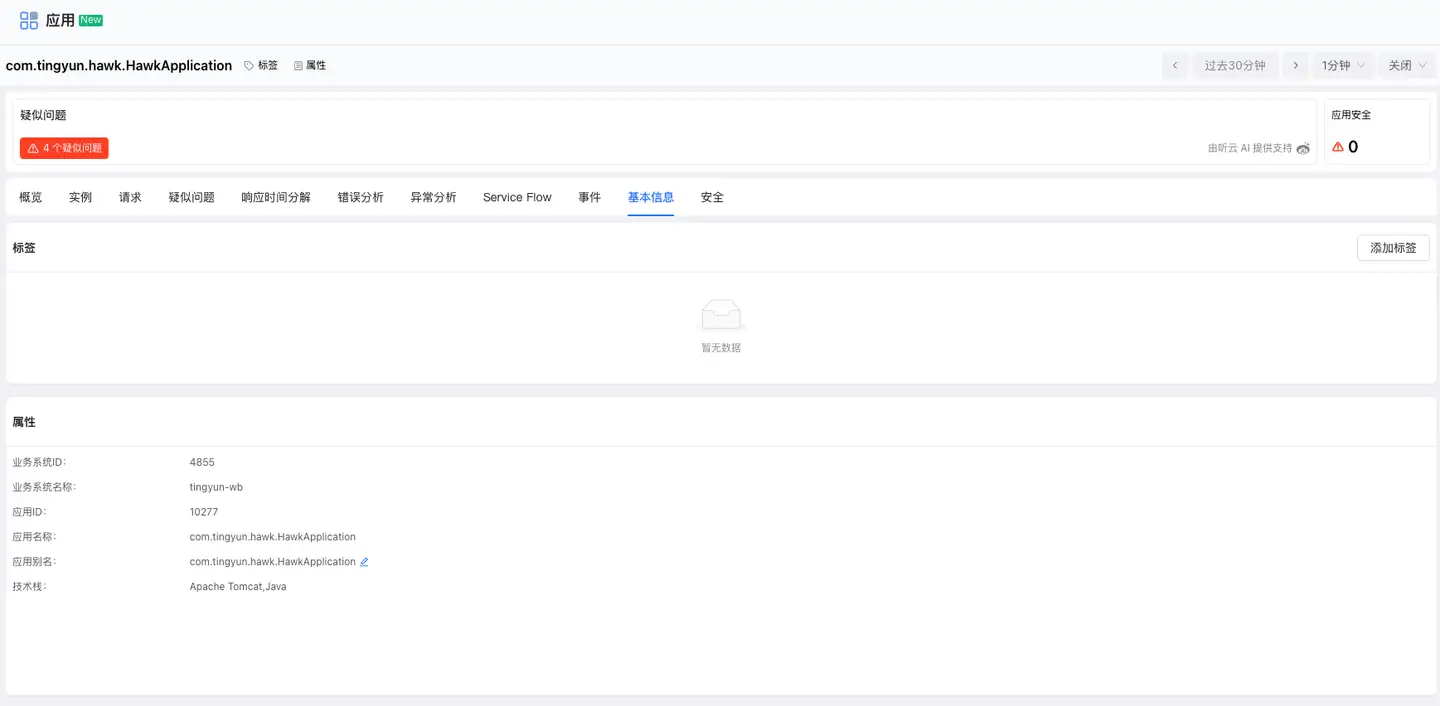Click the 添加标签 button
The image size is (1440, 706).
click(x=1392, y=248)
